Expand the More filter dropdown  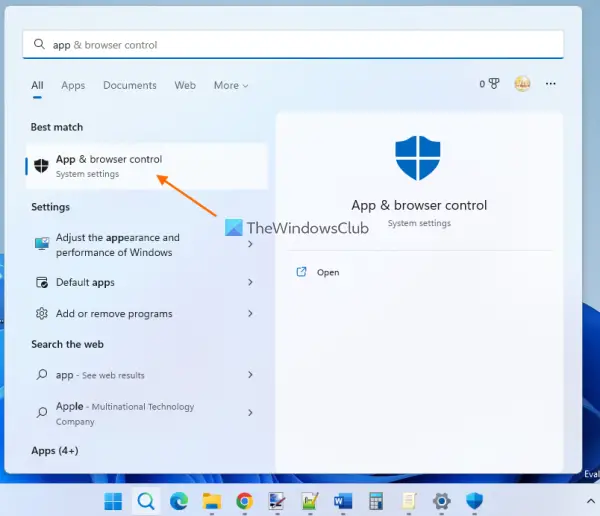231,85
